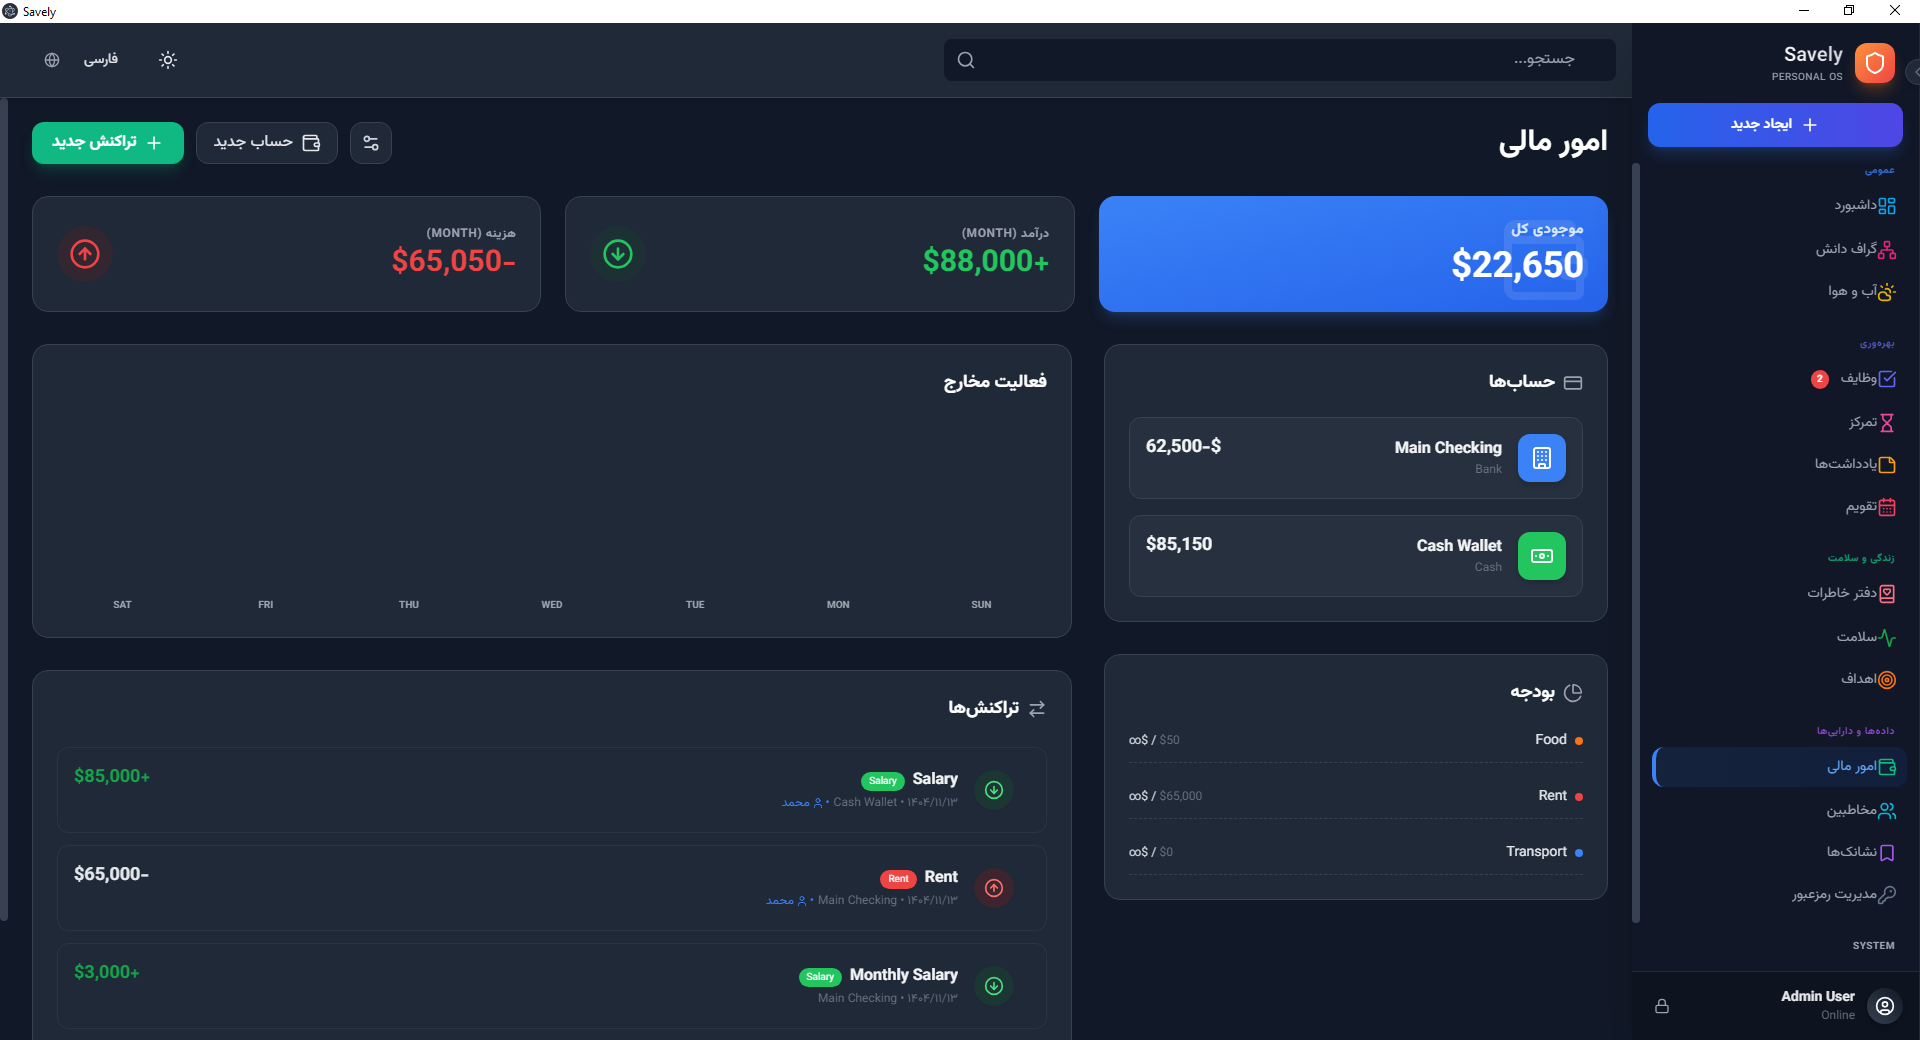The width and height of the screenshot is (1920, 1040).
Task: Click the lock icon beside Admin User
Action: point(1662,1006)
